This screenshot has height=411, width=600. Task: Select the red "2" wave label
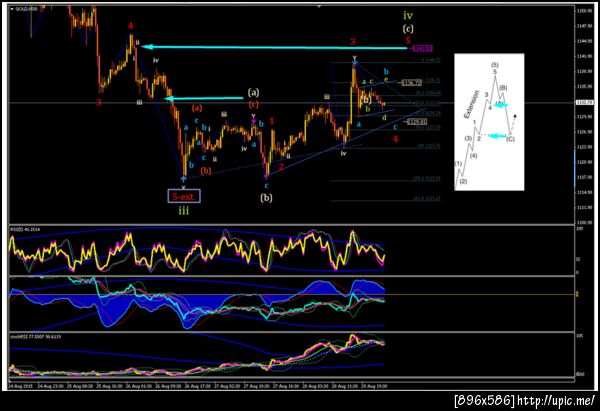pos(281,166)
